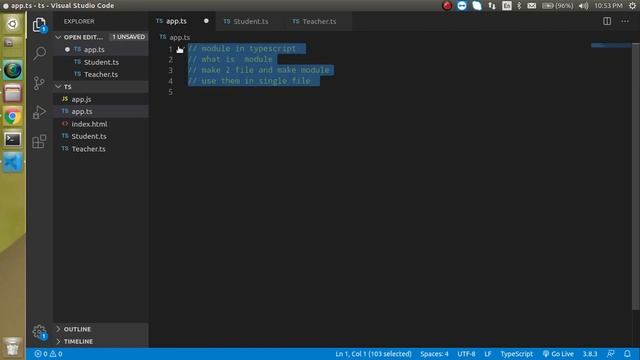
Task: Split the editor to the right
Action: 607,21
